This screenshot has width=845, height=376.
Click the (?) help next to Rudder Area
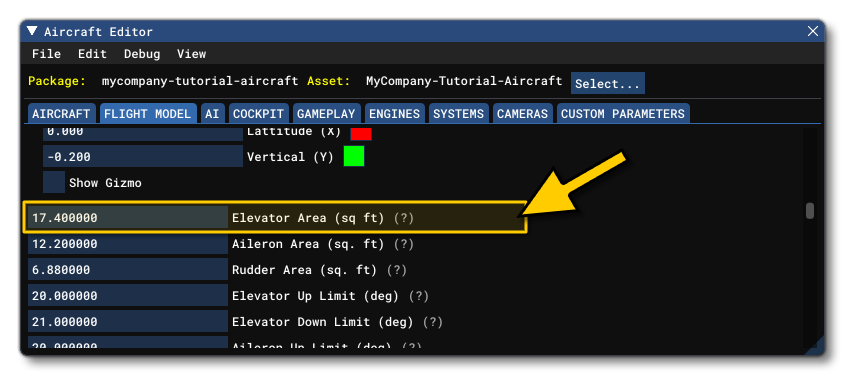pyautogui.click(x=397, y=270)
